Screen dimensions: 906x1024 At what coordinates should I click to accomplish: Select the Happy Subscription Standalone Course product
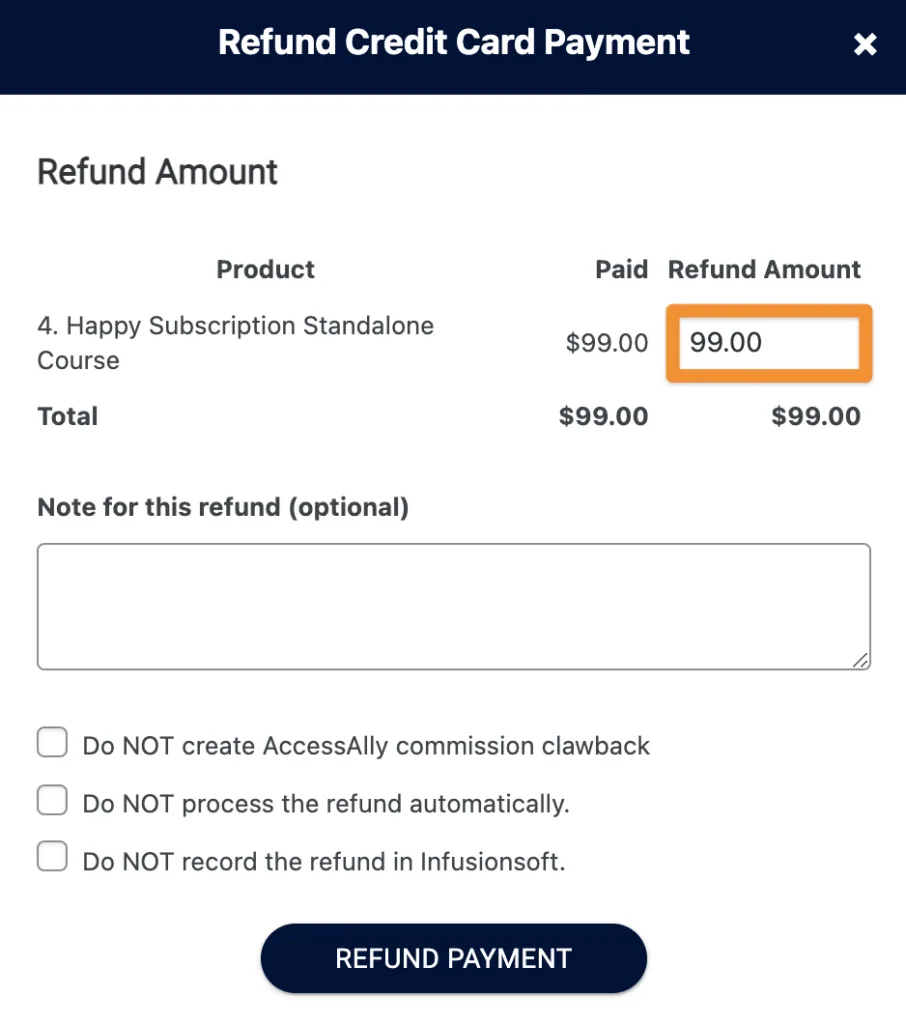236,343
